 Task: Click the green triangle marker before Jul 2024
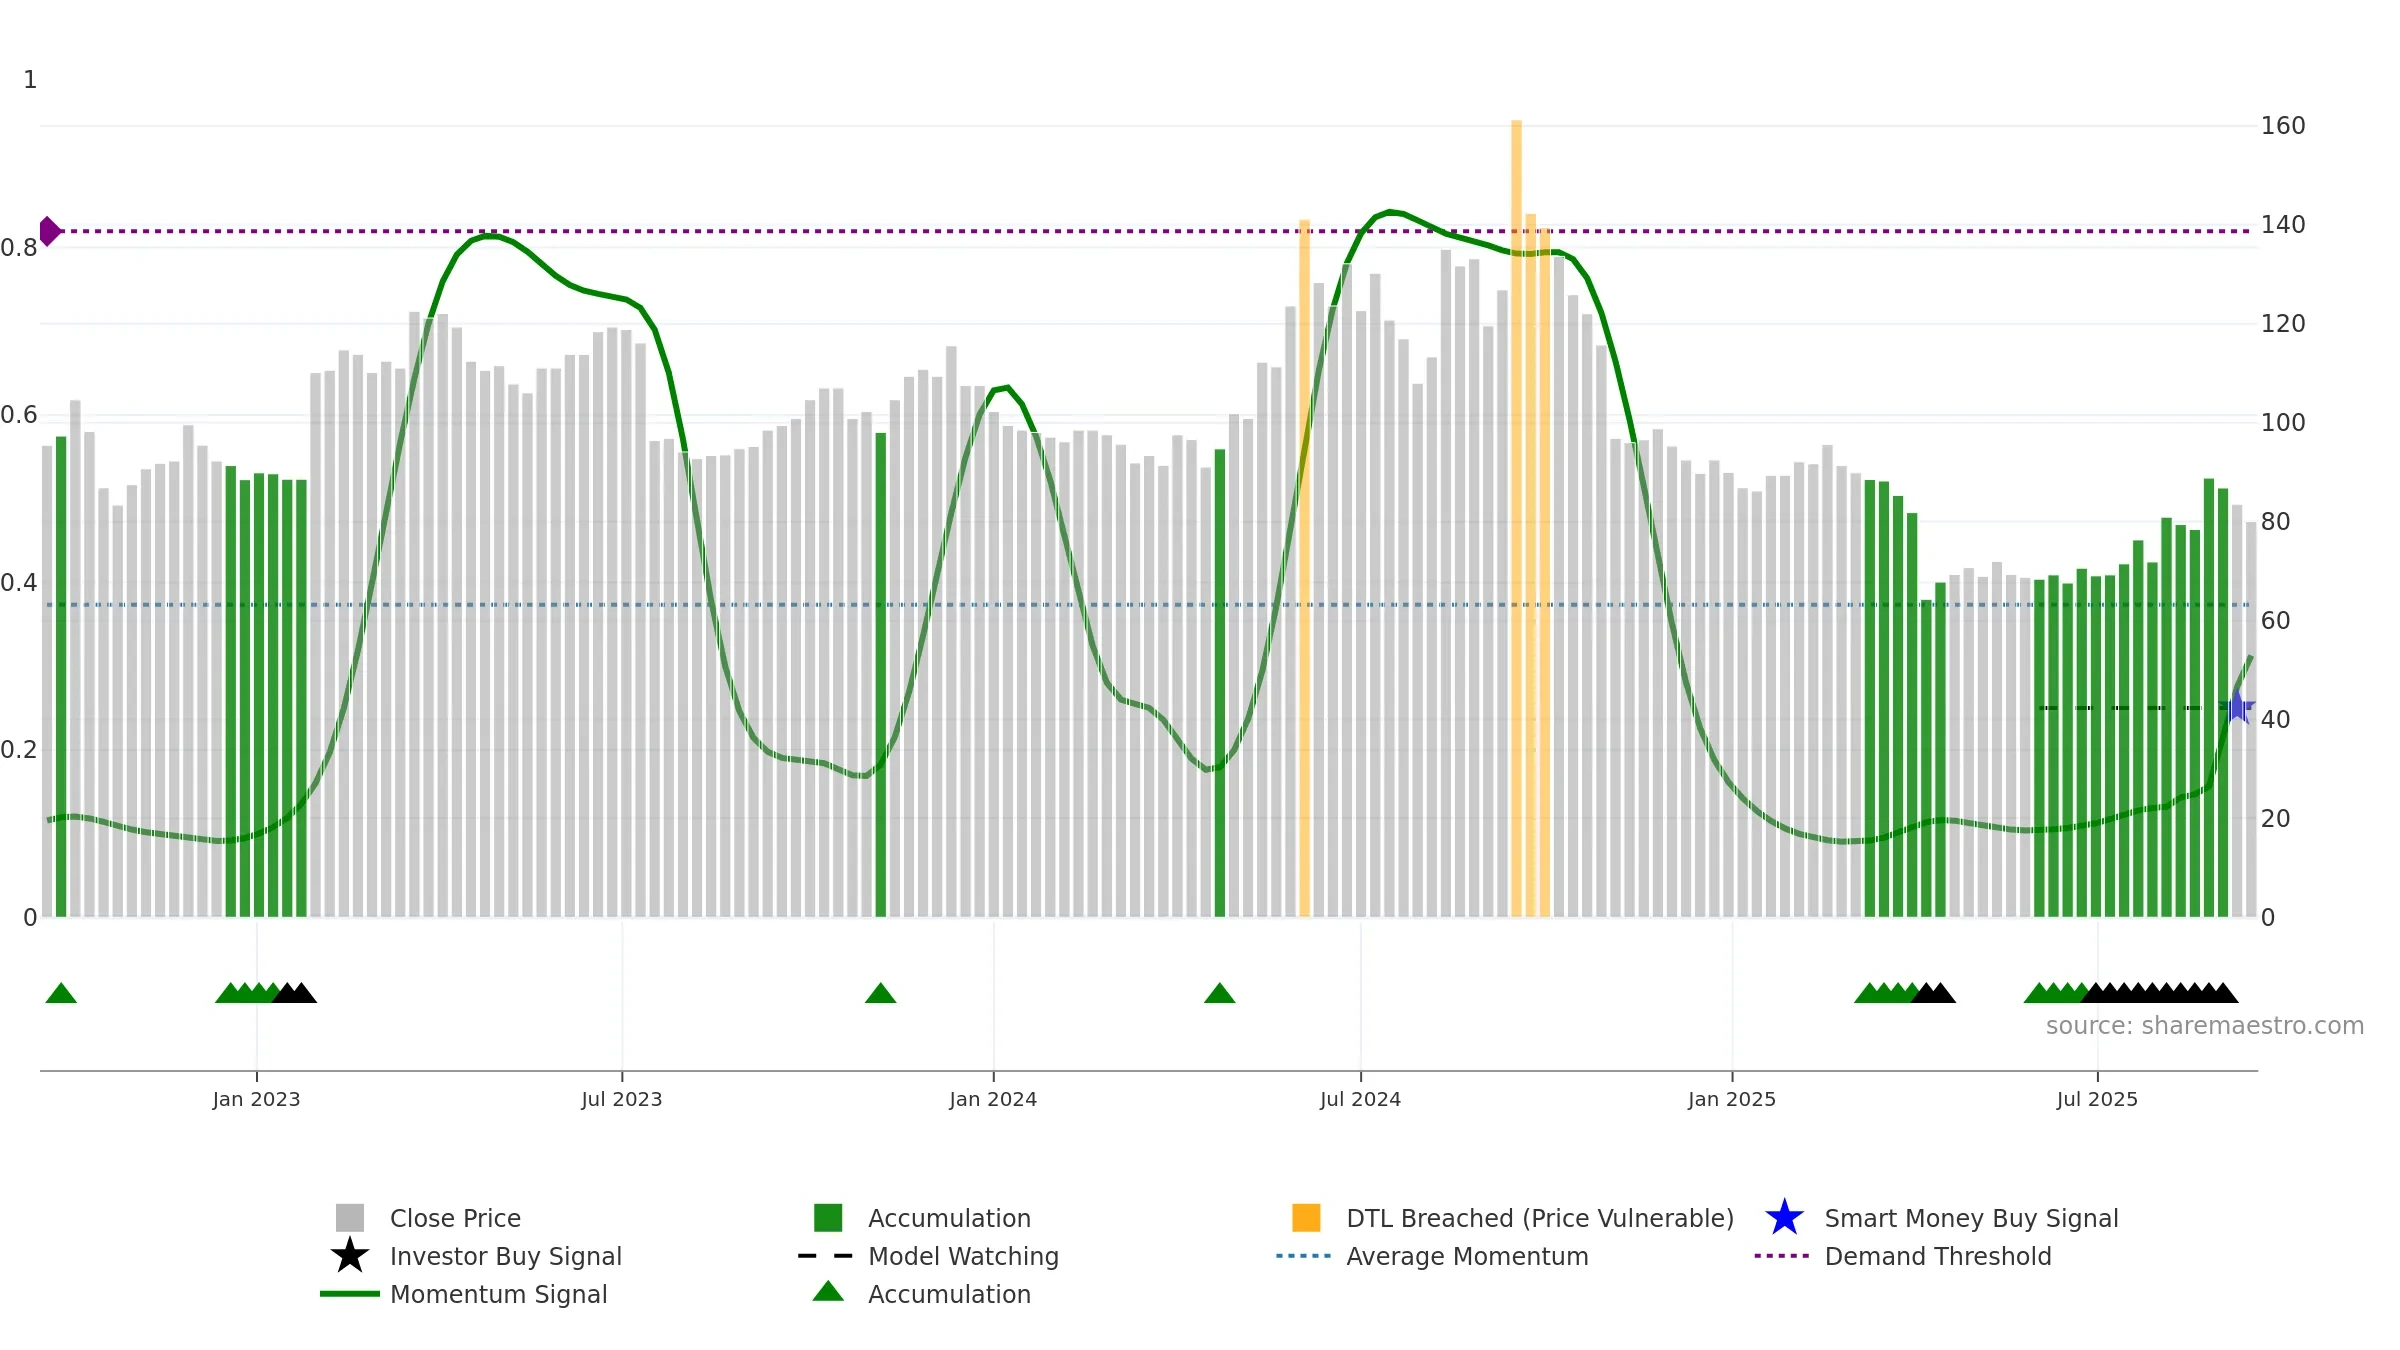[x=1219, y=993]
